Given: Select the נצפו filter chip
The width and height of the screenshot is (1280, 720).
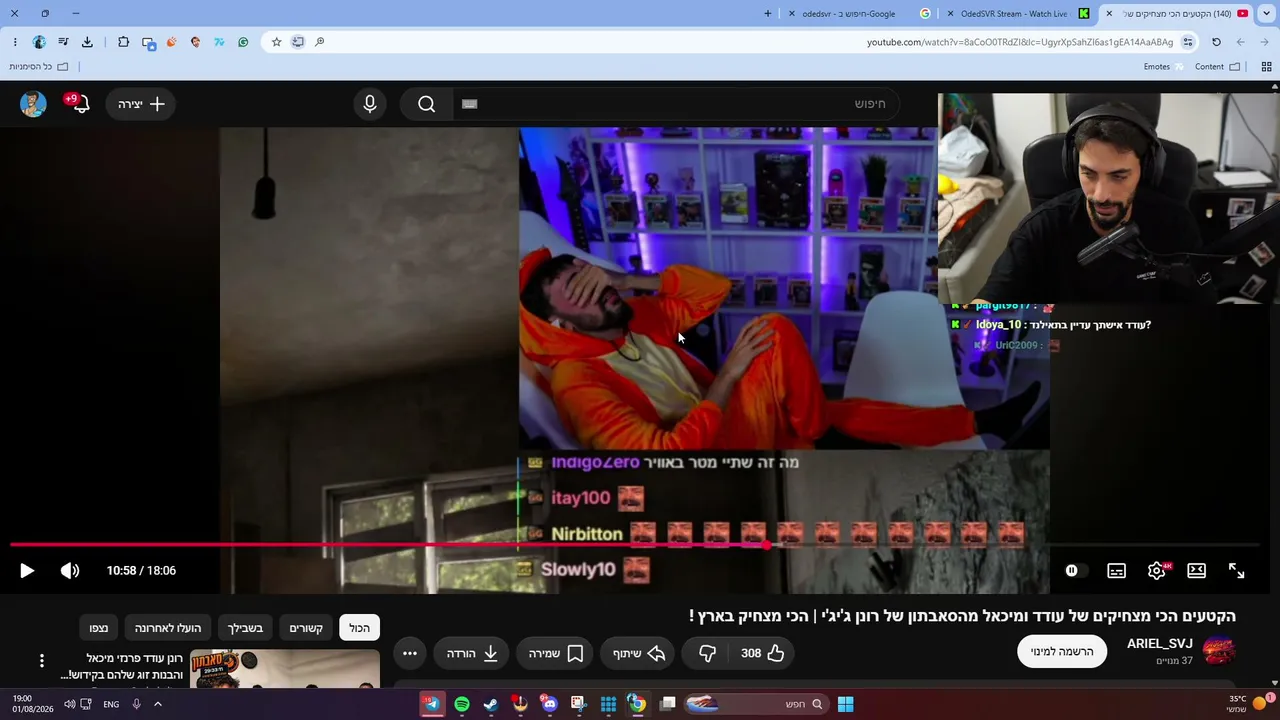Looking at the screenshot, I should point(99,628).
